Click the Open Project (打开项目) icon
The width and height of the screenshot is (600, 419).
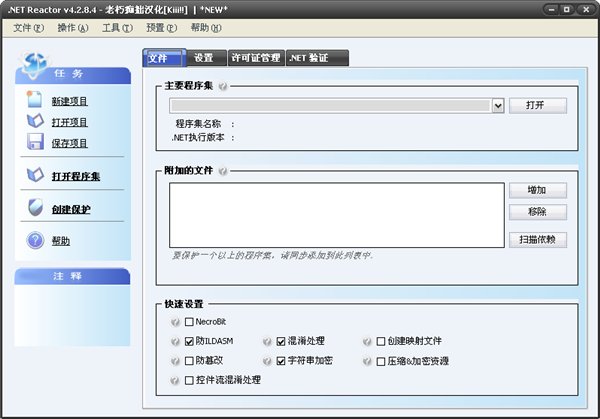click(x=35, y=121)
